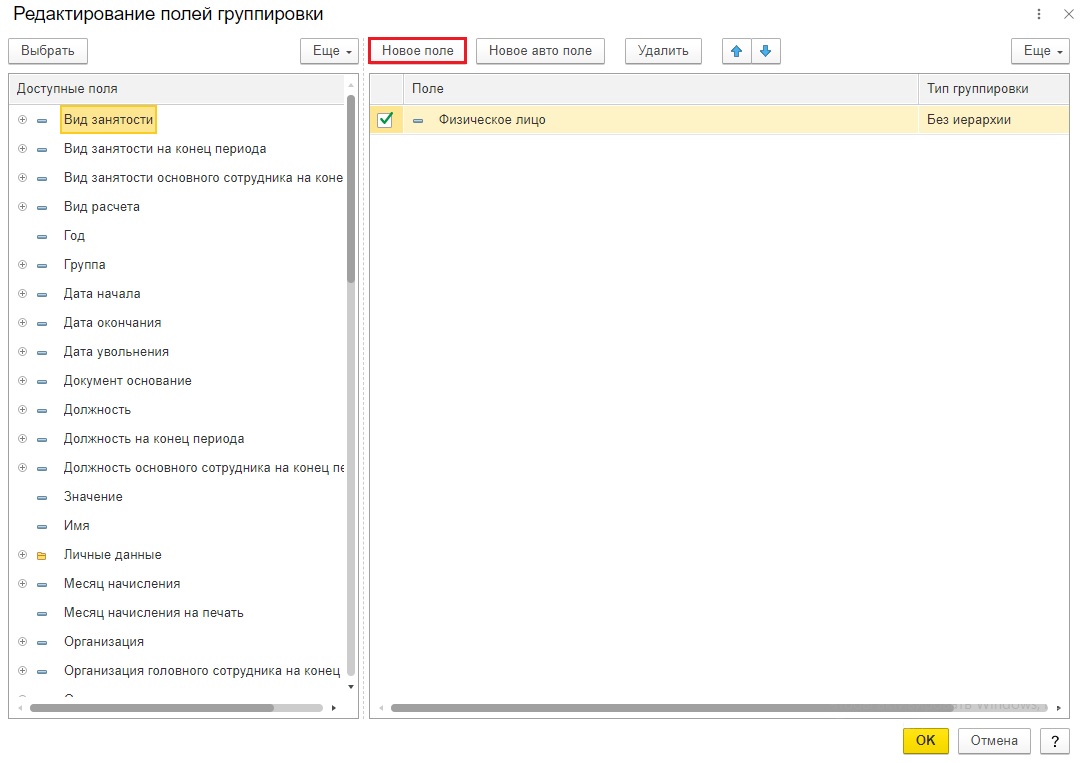Viewport: 1085px width, 763px height.
Task: Expand the Вид расчета node
Action: 22,207
